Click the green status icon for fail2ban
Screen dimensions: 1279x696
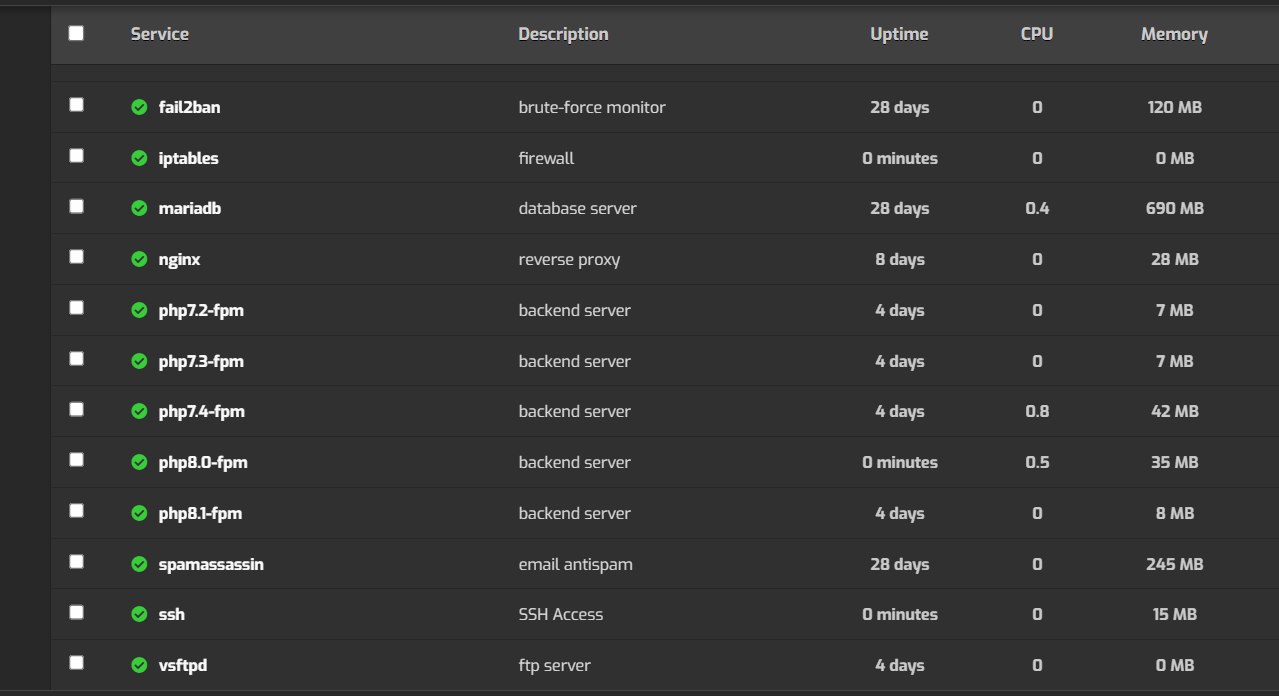pyautogui.click(x=139, y=107)
